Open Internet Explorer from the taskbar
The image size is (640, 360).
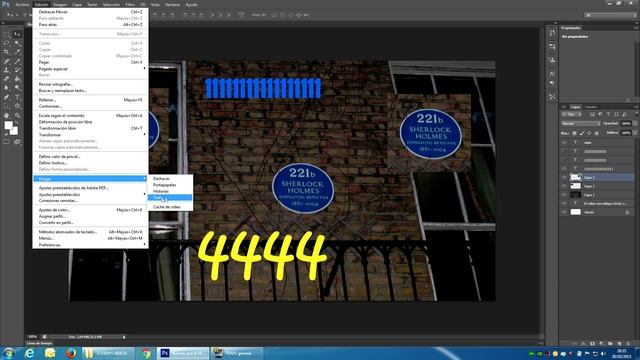tap(29, 353)
